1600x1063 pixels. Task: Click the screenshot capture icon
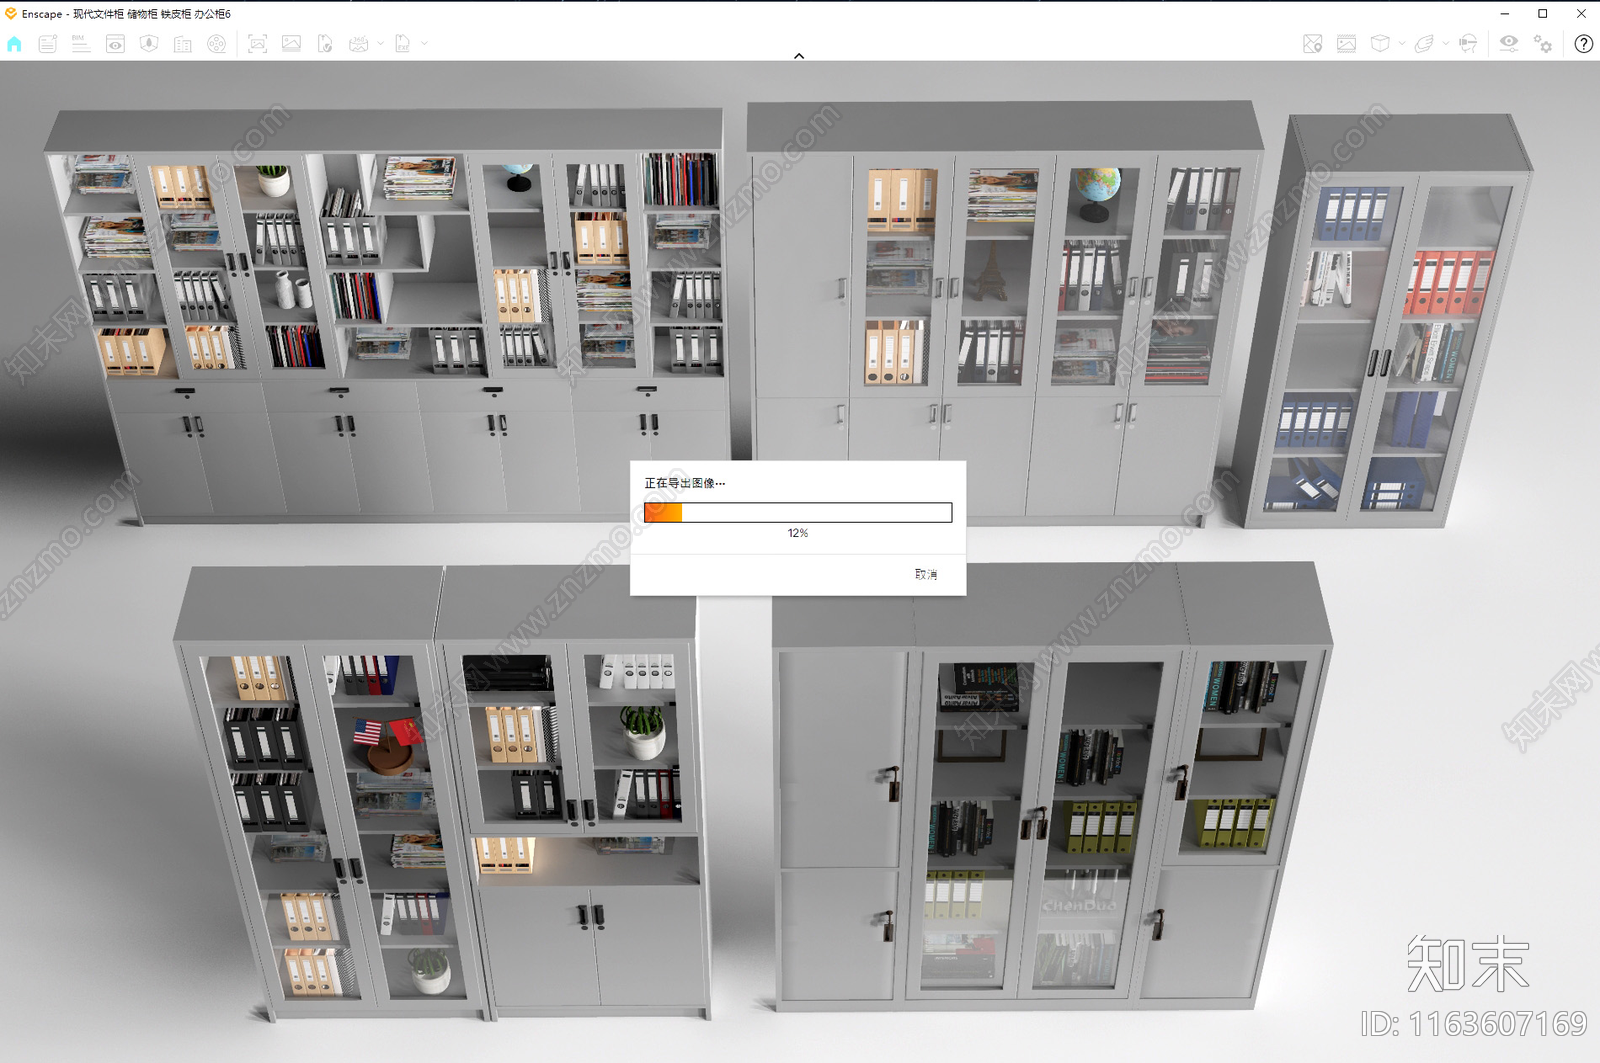tap(257, 44)
